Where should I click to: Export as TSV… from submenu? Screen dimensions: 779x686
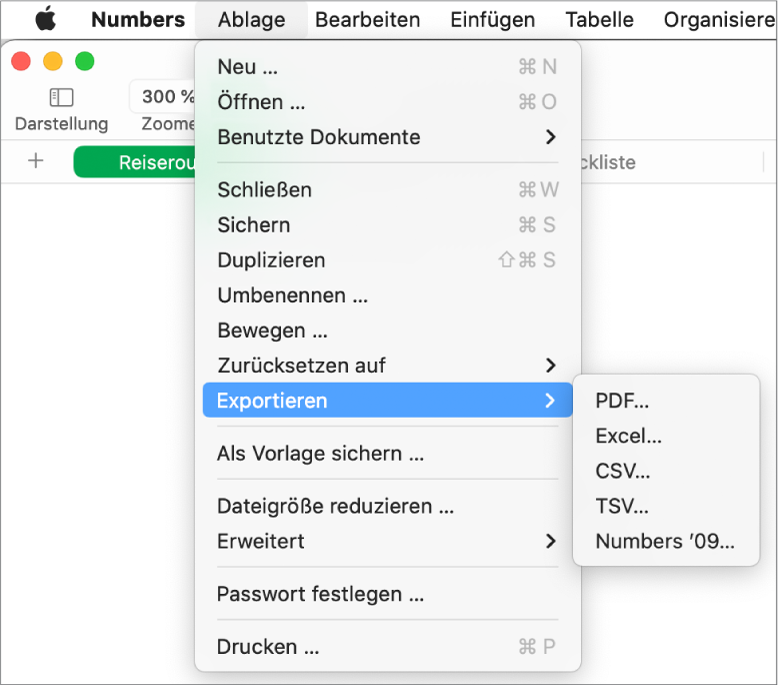point(666,506)
